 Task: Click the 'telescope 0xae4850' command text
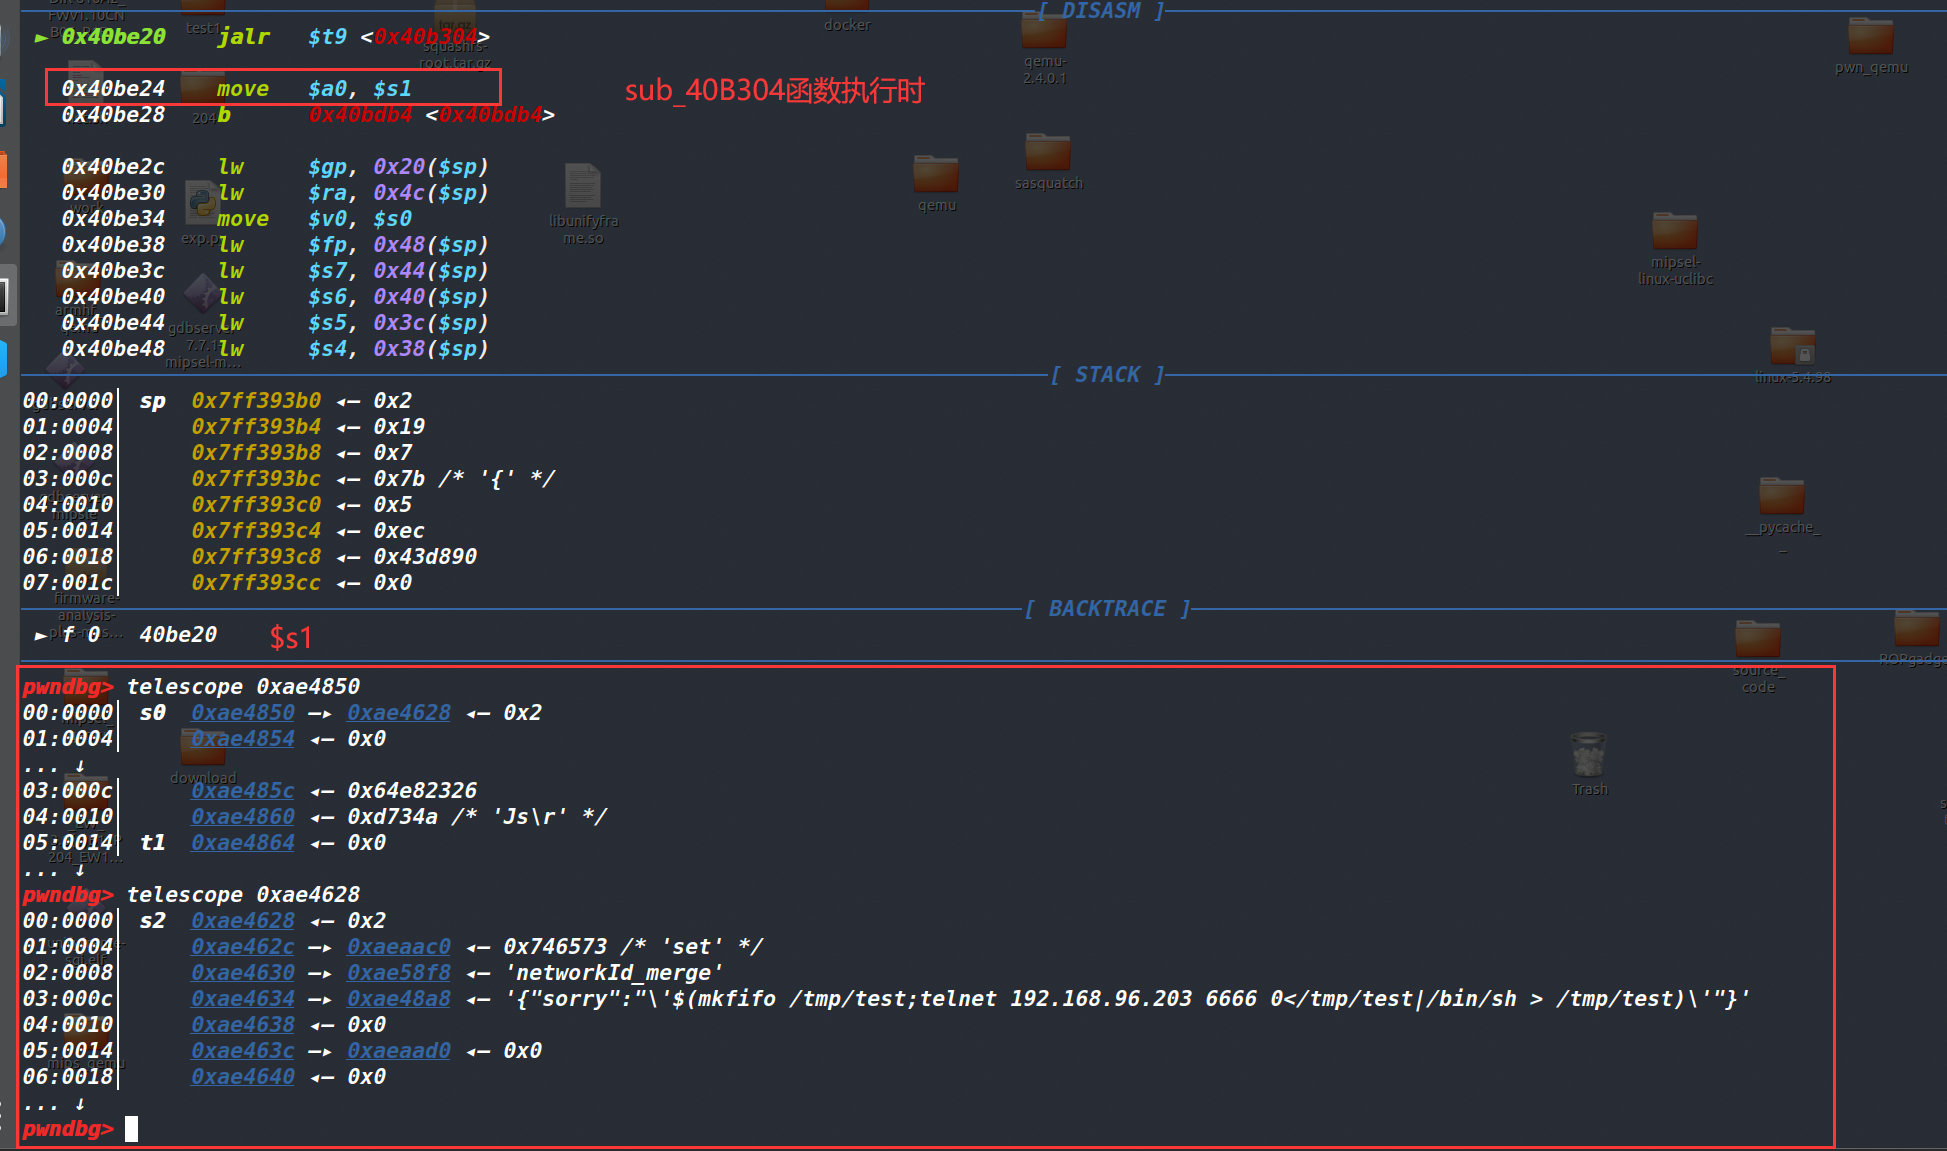(243, 687)
